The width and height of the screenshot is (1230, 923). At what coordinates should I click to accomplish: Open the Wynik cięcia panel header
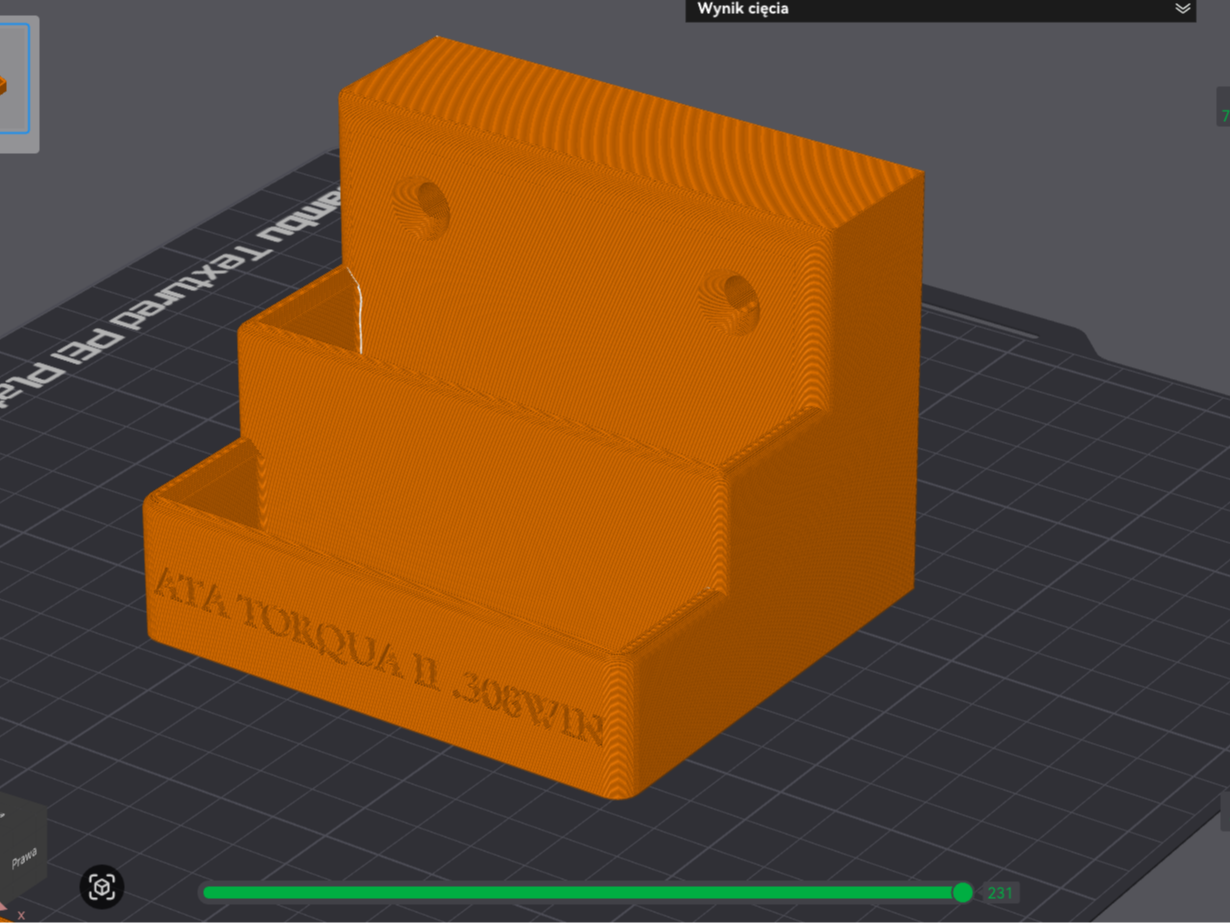click(x=940, y=10)
